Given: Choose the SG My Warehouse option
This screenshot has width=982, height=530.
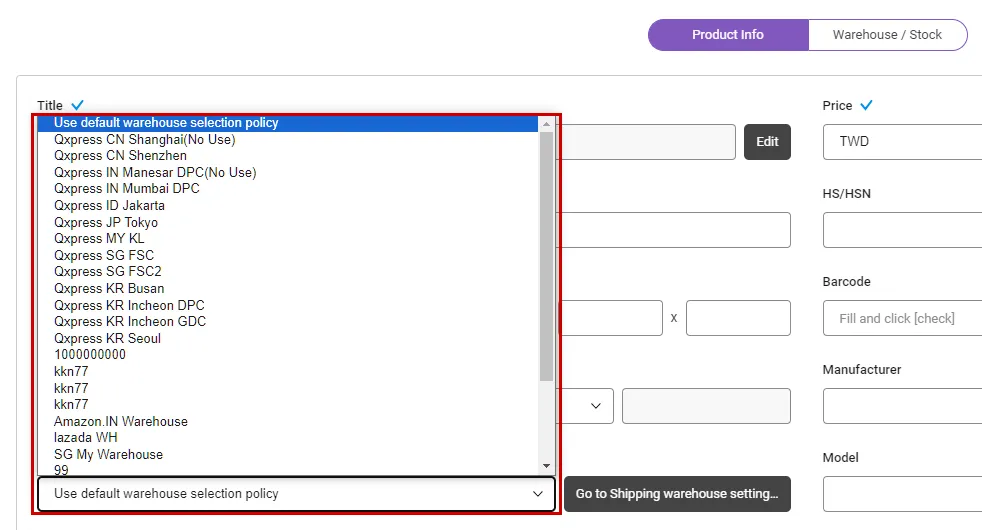Looking at the screenshot, I should coord(108,455).
